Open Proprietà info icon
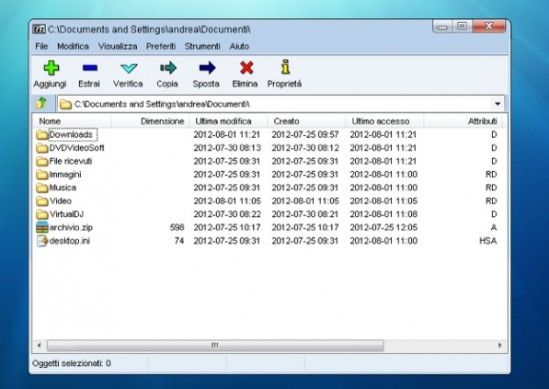The image size is (549, 389). click(285, 67)
